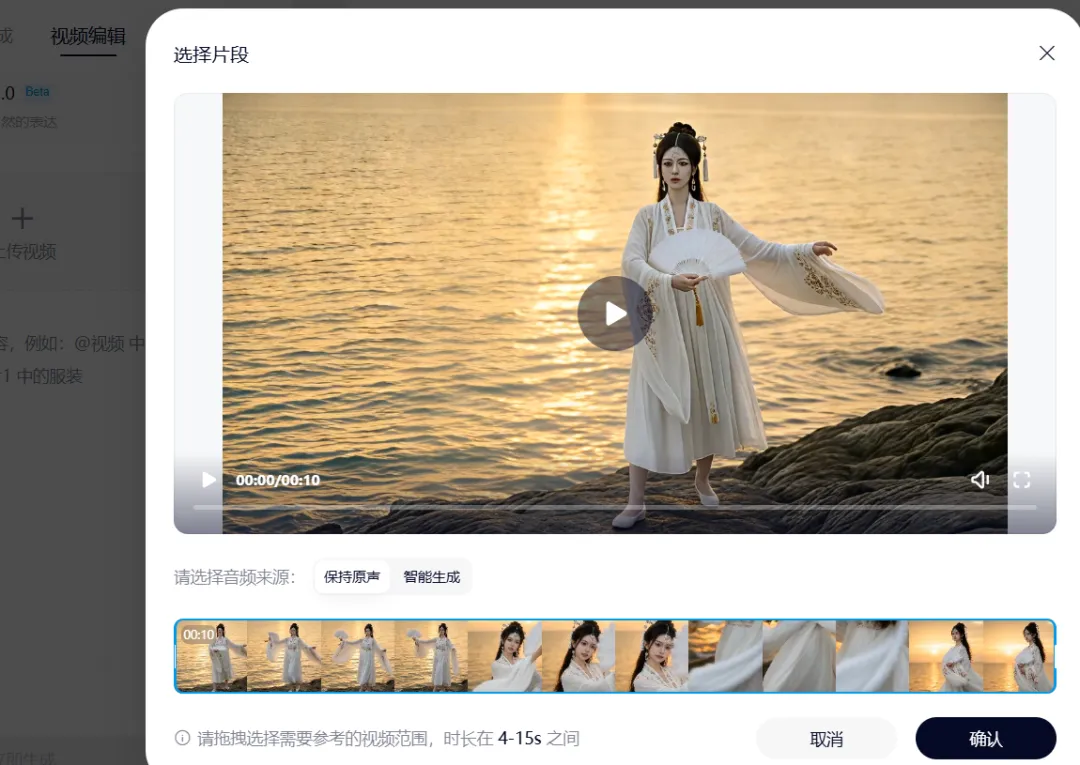
Task: Click 取消 to cancel selection
Action: pyautogui.click(x=827, y=739)
